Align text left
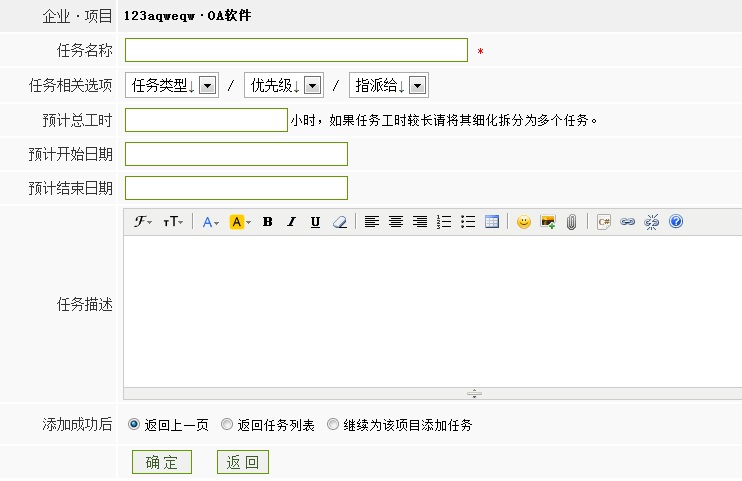 click(372, 222)
